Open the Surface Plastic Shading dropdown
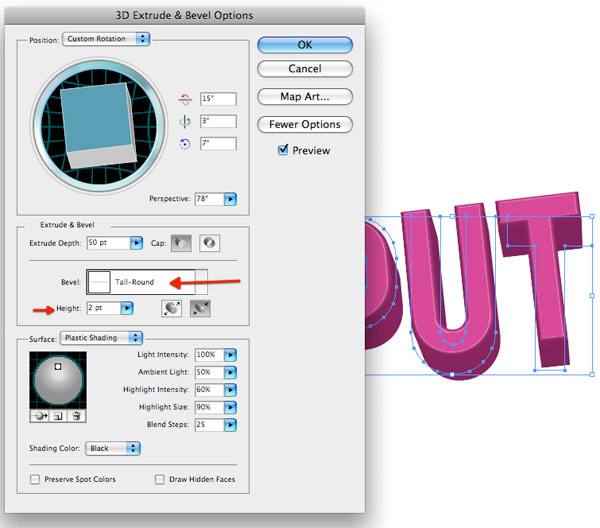Viewport: 600px width, 528px height. (x=101, y=338)
